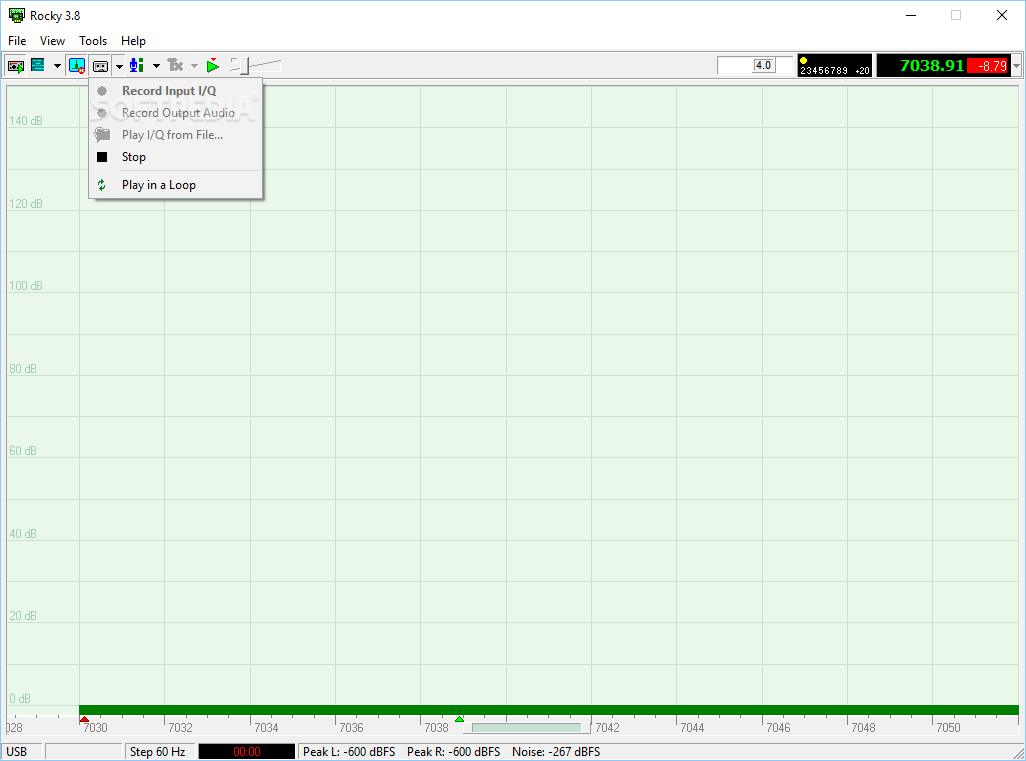Click the red 00:00 timer display

coord(247,752)
